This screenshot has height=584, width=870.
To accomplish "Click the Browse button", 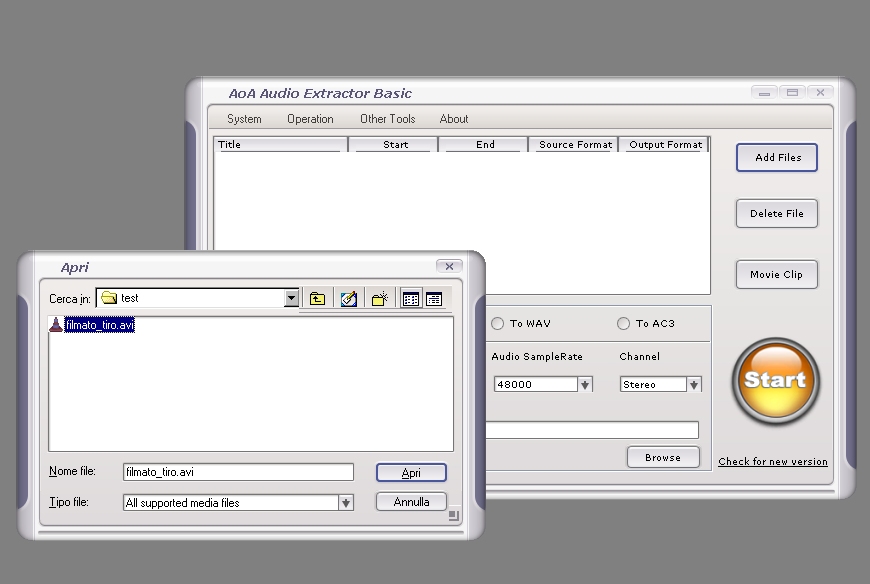I will 663,458.
